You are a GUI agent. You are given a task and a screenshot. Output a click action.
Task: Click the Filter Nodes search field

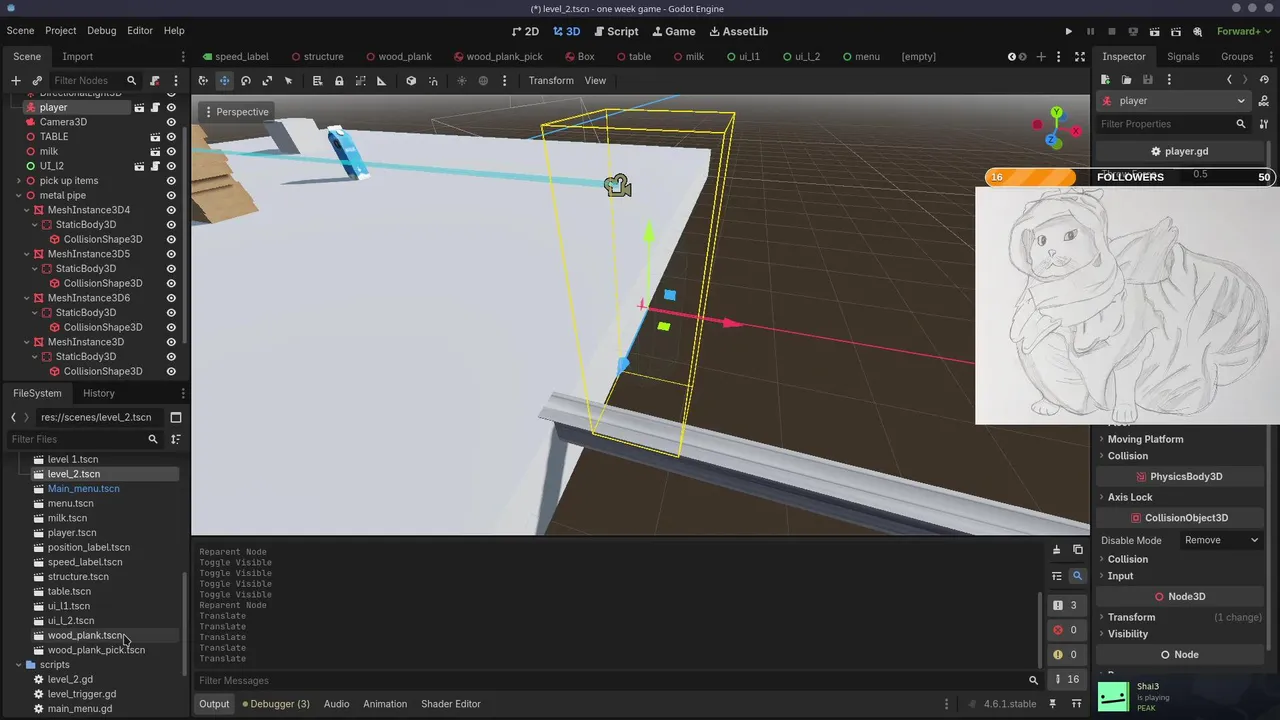click(x=95, y=80)
